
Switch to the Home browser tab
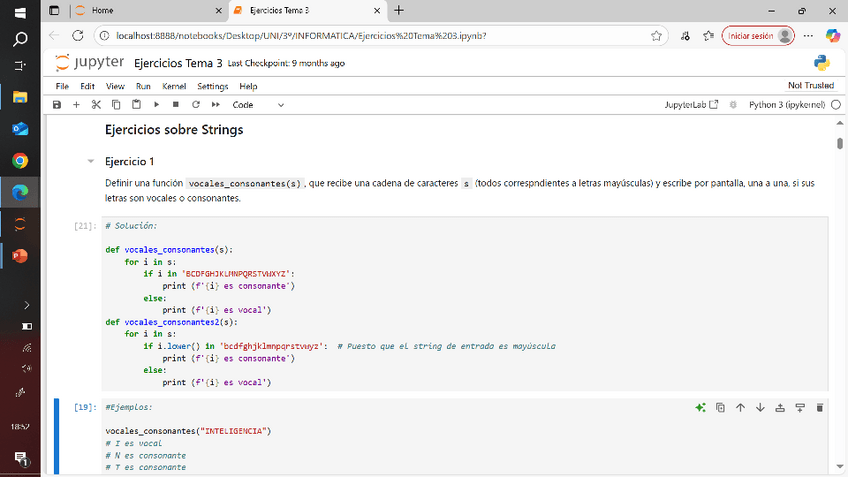click(102, 10)
